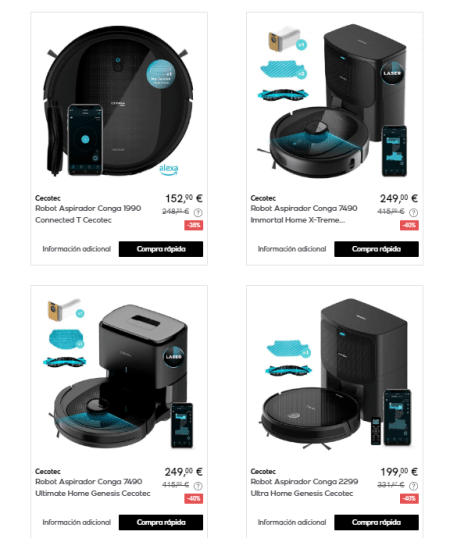Image resolution: width=475 pixels, height=542 pixels.
Task: Open Información adicional for Conga 7490 Immortal
Action: 292,249
